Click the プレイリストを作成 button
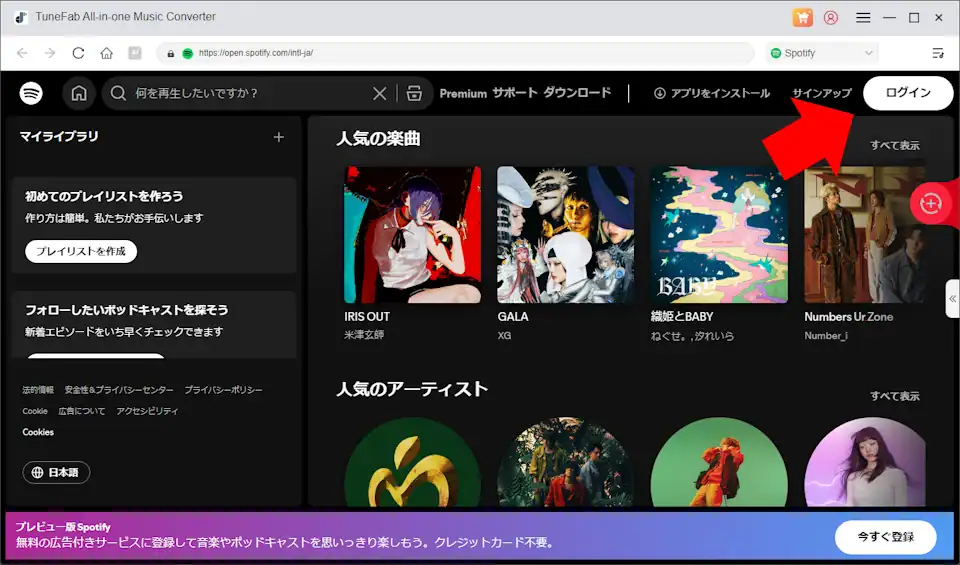960x565 pixels. (x=81, y=251)
